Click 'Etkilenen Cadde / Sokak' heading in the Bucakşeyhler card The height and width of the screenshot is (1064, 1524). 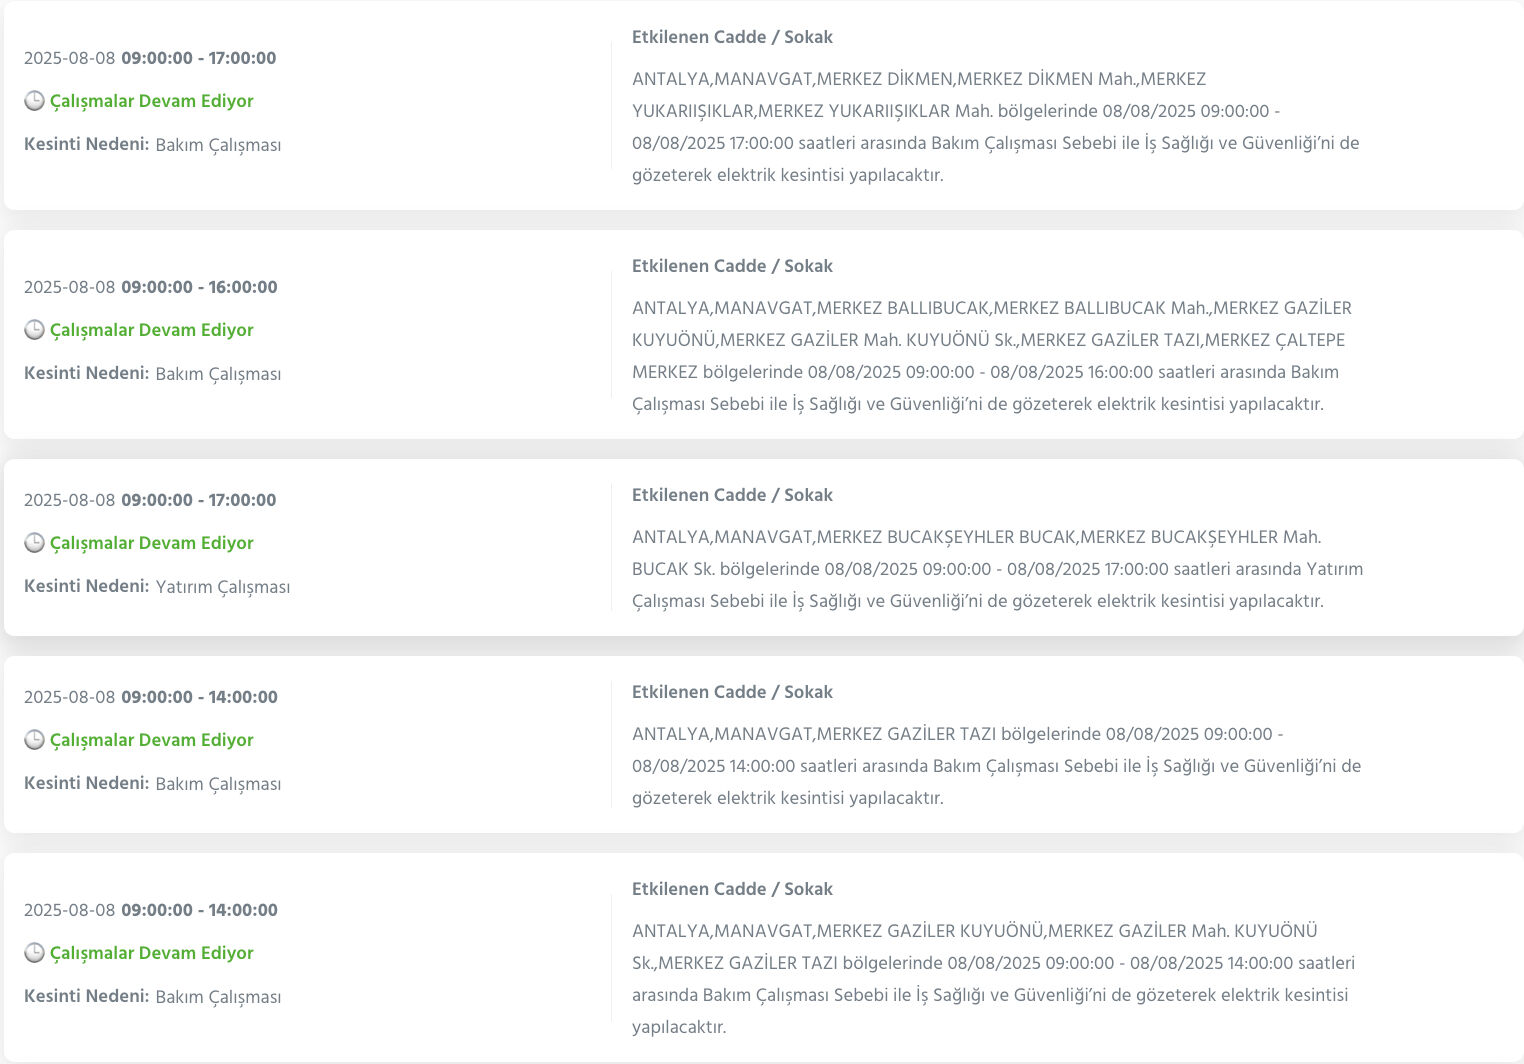pyautogui.click(x=732, y=495)
